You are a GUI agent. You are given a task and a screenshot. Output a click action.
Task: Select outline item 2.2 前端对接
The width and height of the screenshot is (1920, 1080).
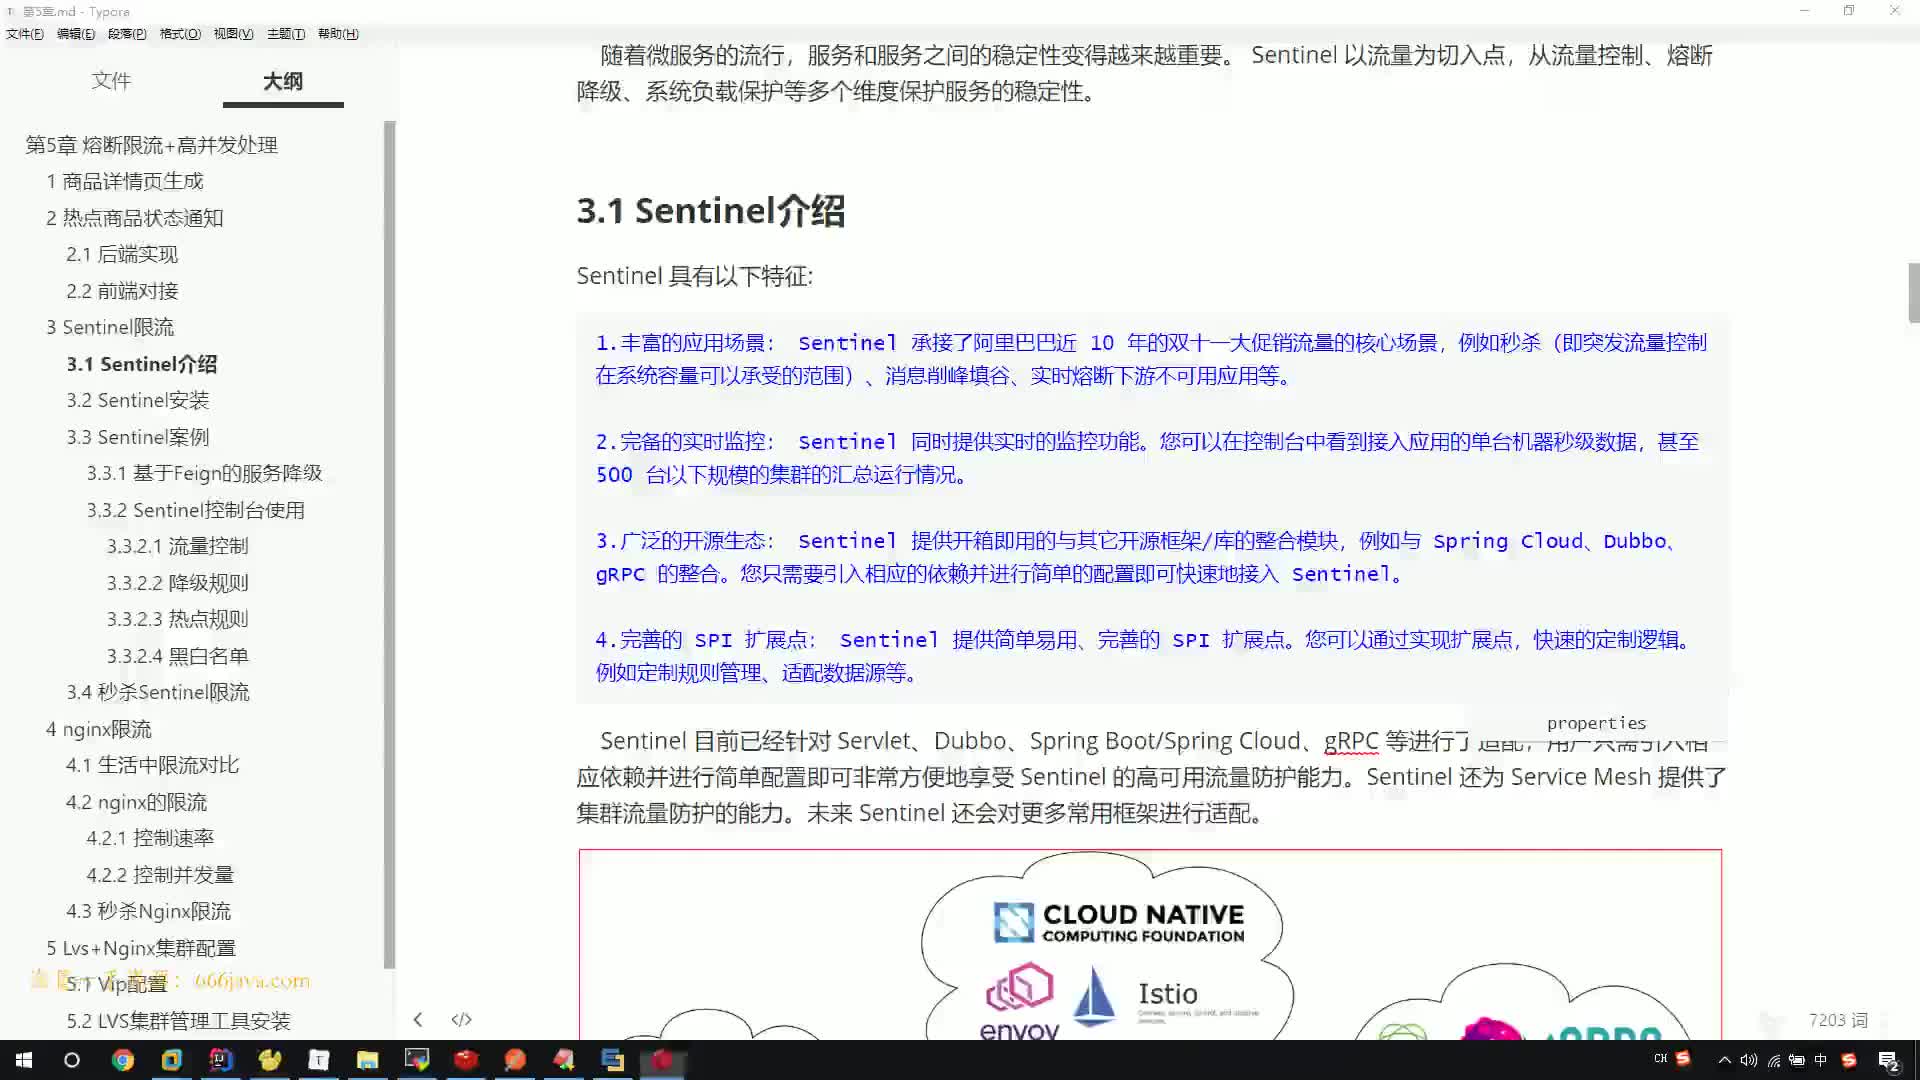122,291
